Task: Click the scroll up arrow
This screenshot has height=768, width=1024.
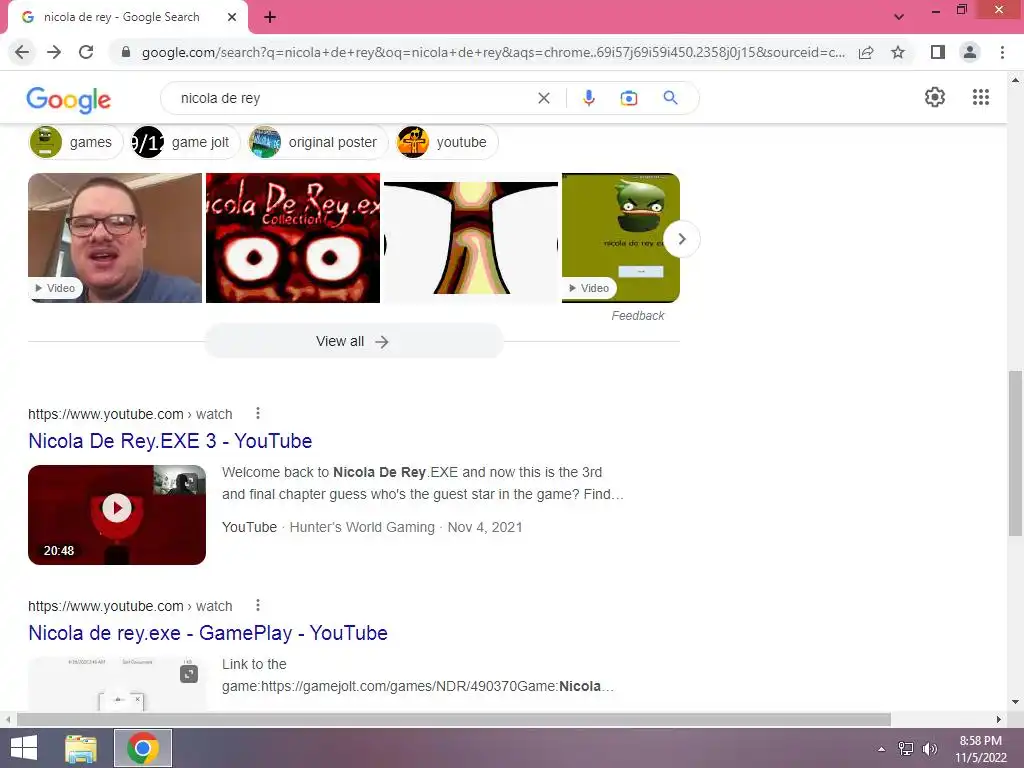Action: point(1015,80)
